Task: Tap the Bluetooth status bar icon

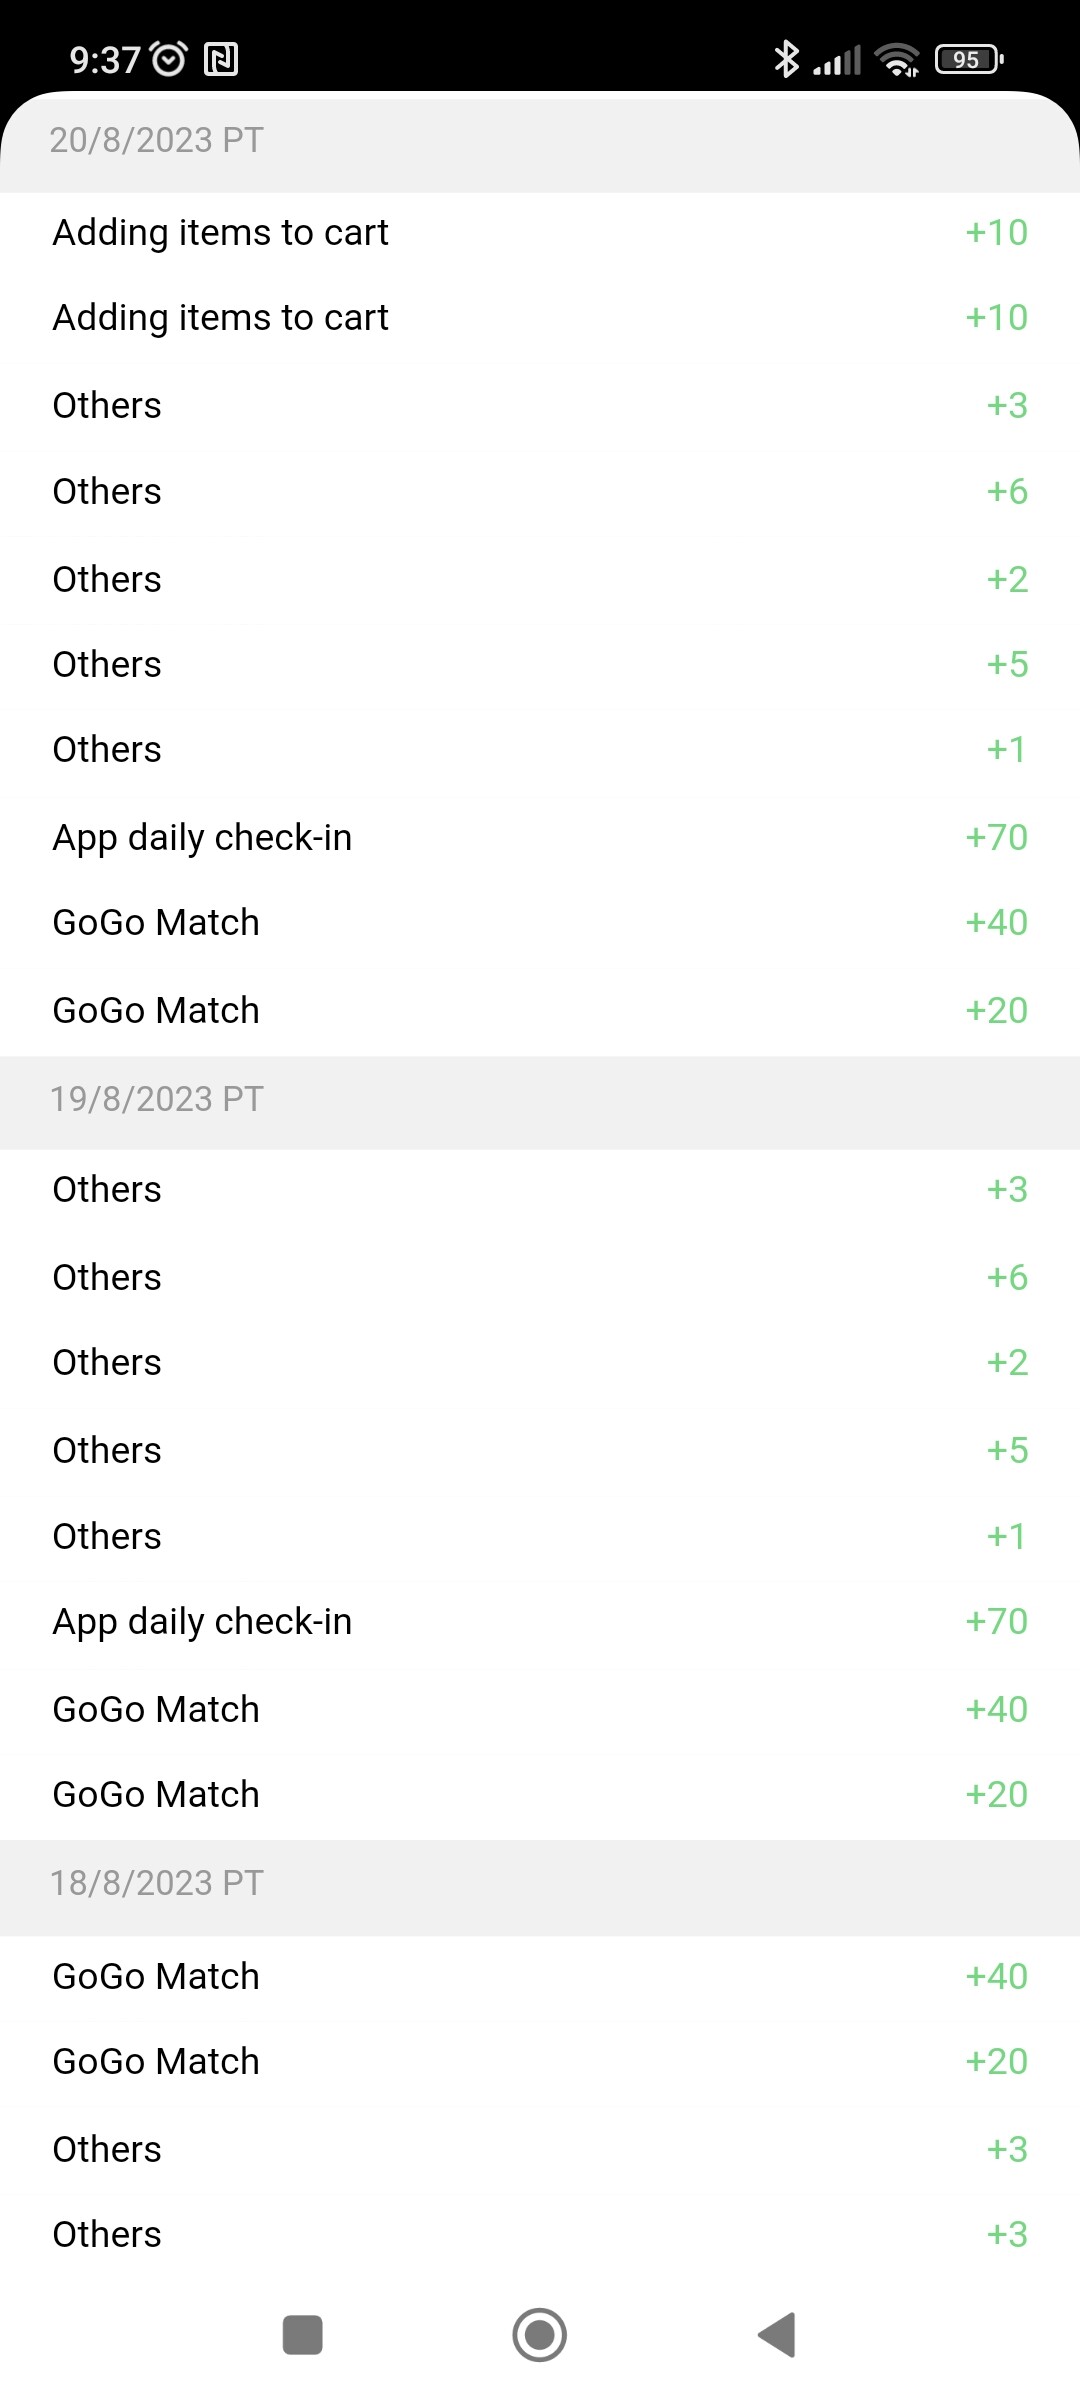Action: [x=787, y=60]
